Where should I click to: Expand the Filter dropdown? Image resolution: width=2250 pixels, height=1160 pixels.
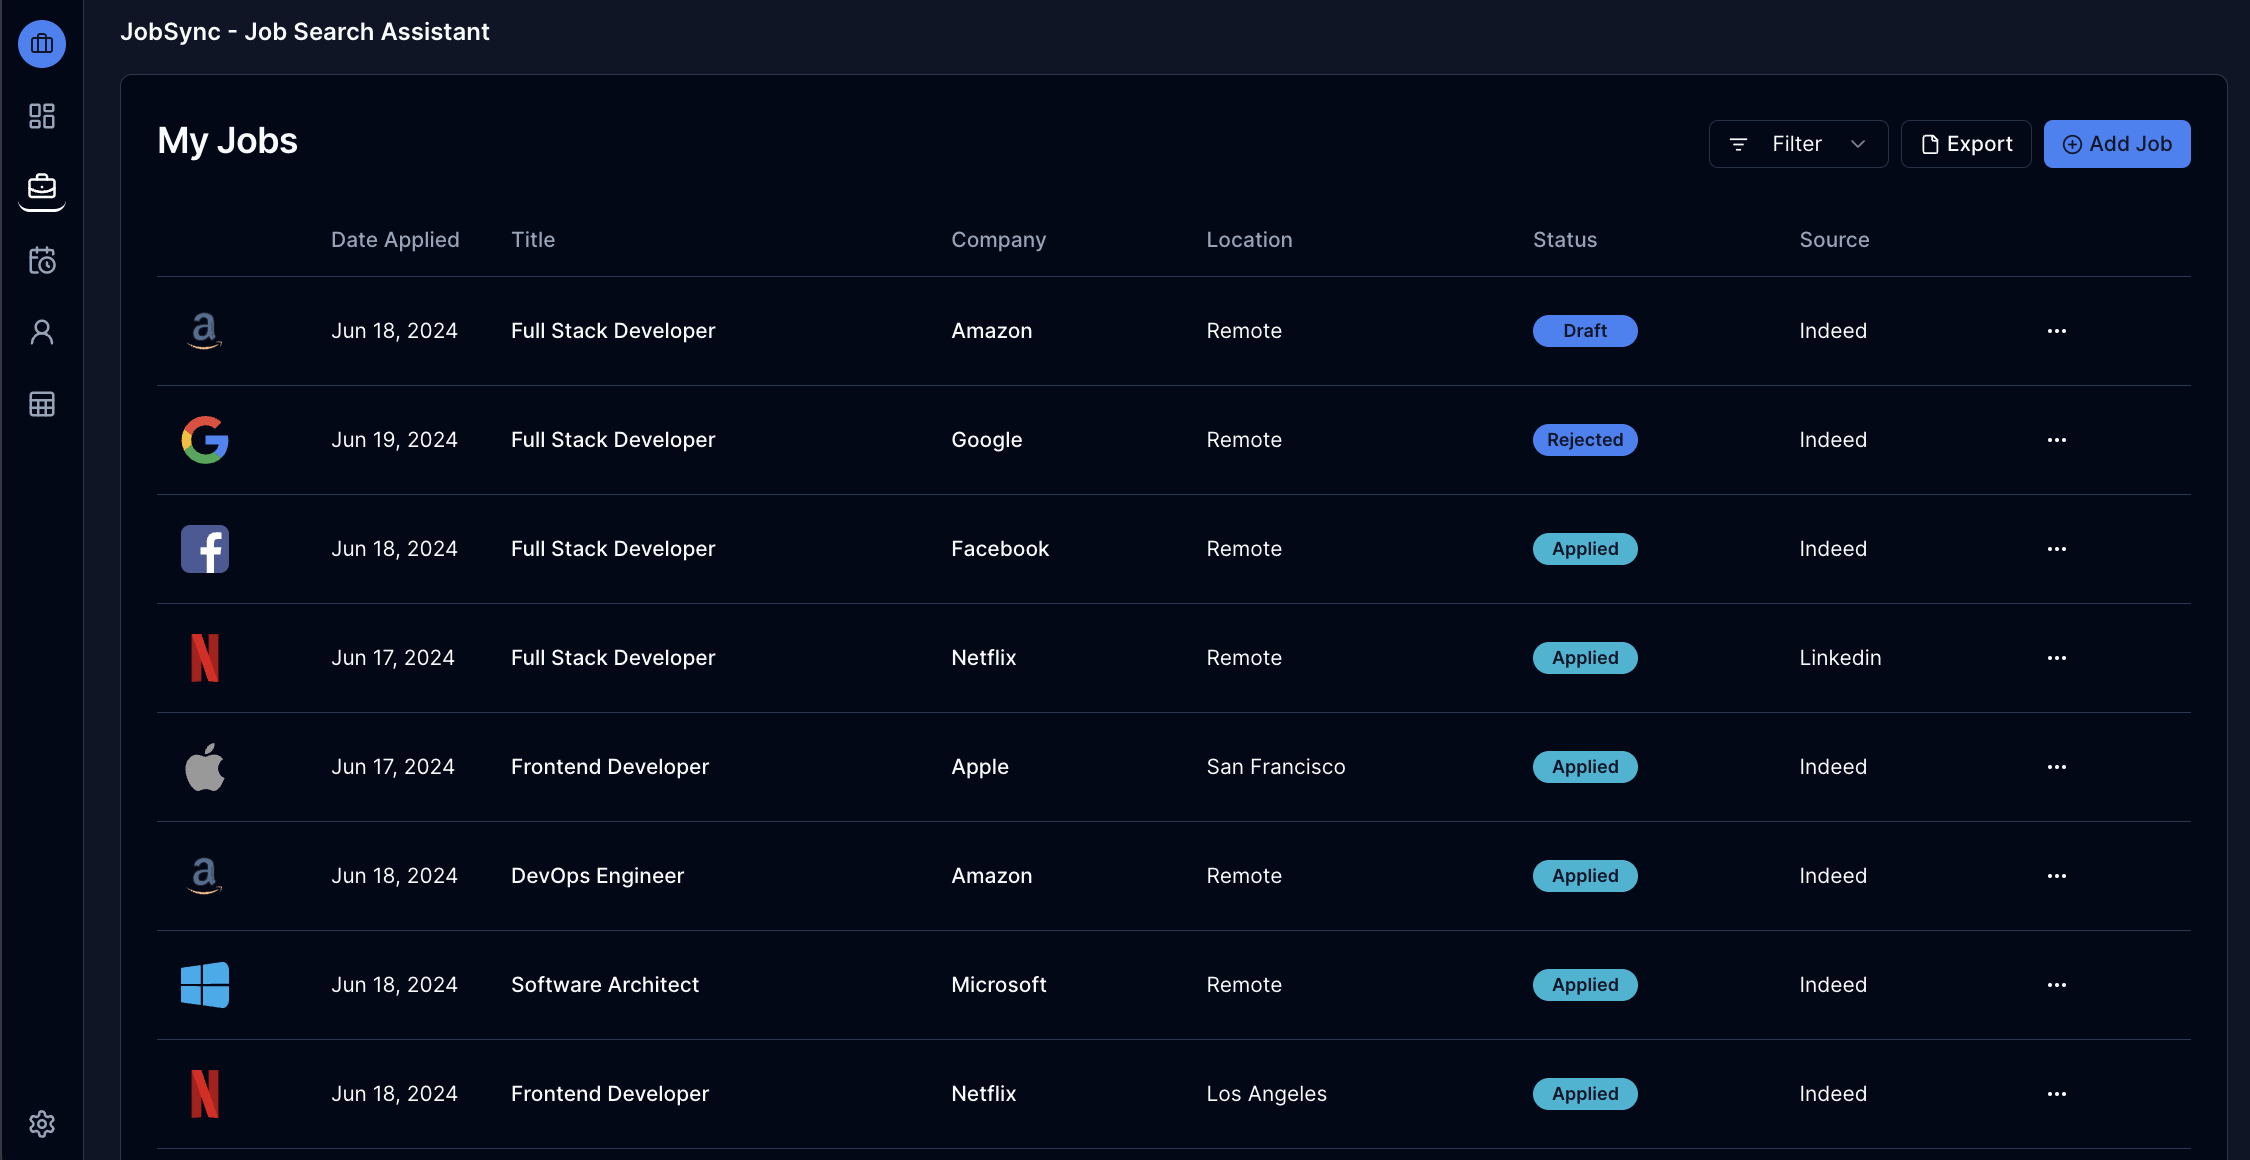click(1798, 144)
